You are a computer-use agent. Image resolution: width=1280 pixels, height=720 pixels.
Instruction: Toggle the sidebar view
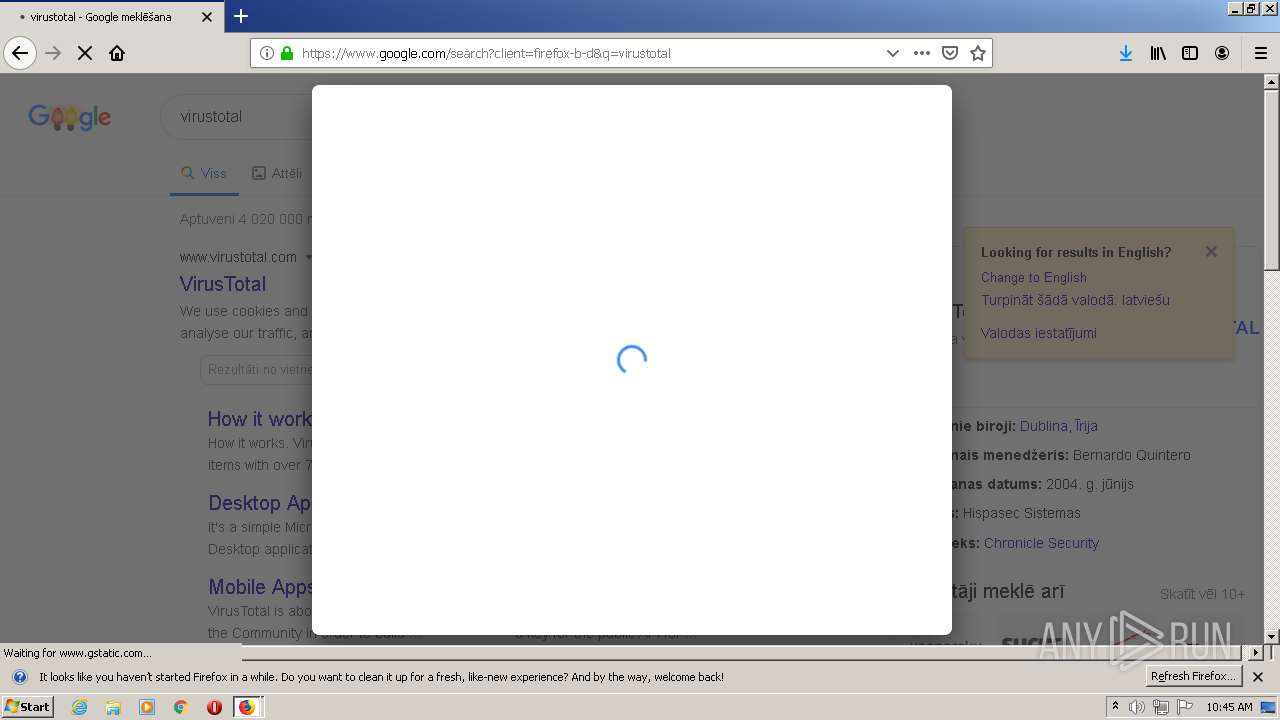pos(1190,53)
